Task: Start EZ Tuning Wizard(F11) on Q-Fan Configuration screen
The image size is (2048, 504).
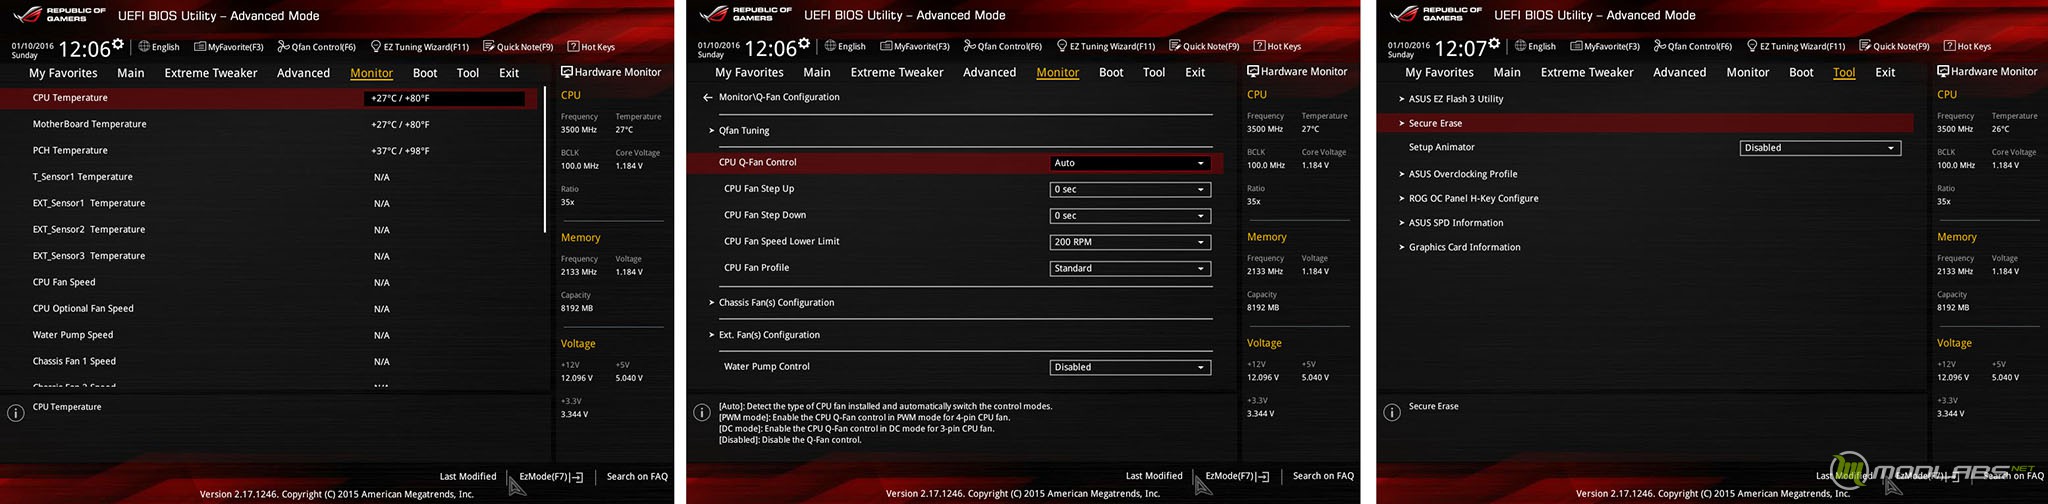Action: [1105, 46]
